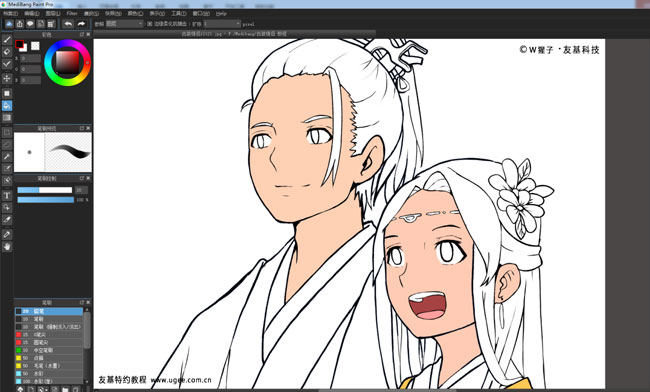The image size is (650, 392).
Task: Pick a shade in the color square
Action: click(67, 63)
